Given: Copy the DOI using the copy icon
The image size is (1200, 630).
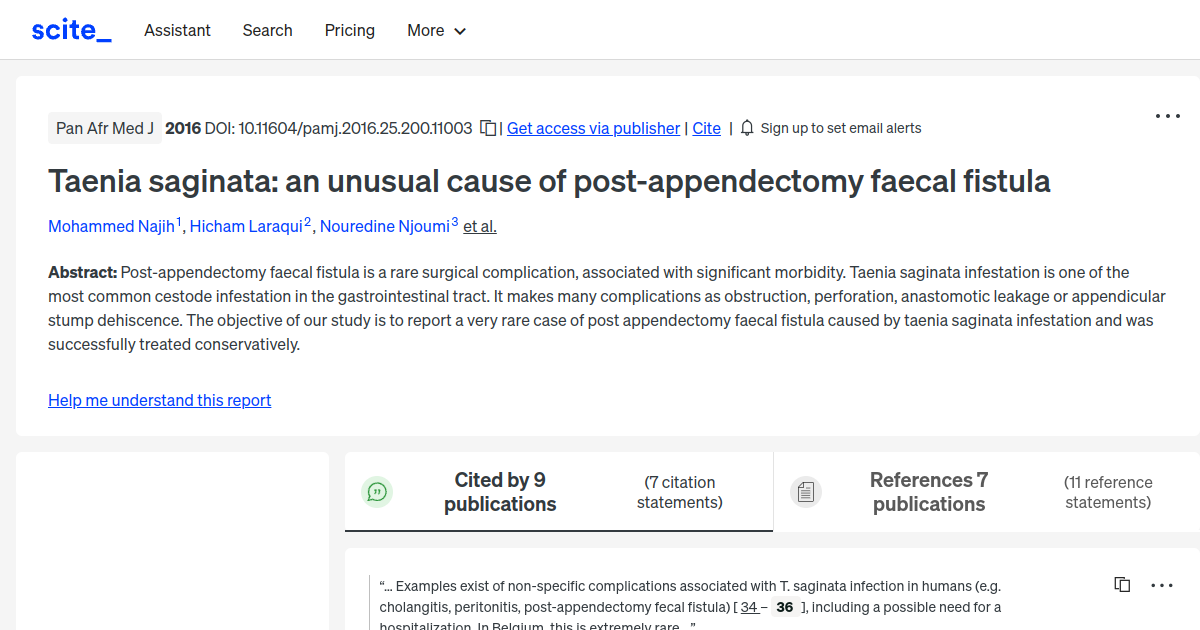Looking at the screenshot, I should pyautogui.click(x=487, y=128).
